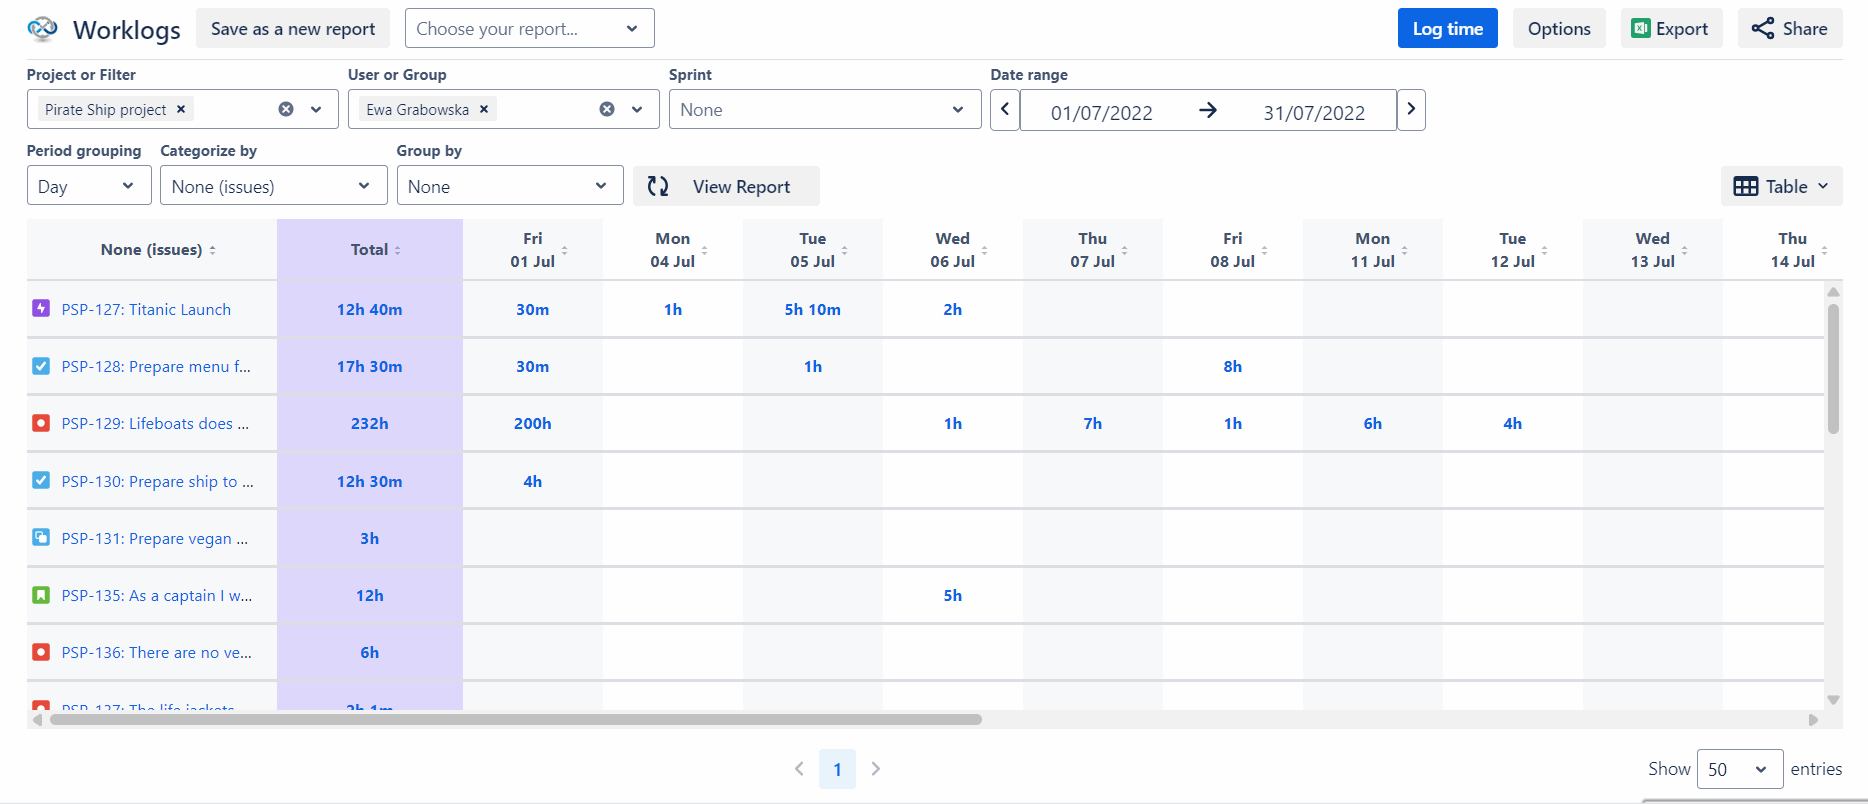This screenshot has width=1868, height=804.
Task: Click the Table view dropdown
Action: tap(1781, 186)
